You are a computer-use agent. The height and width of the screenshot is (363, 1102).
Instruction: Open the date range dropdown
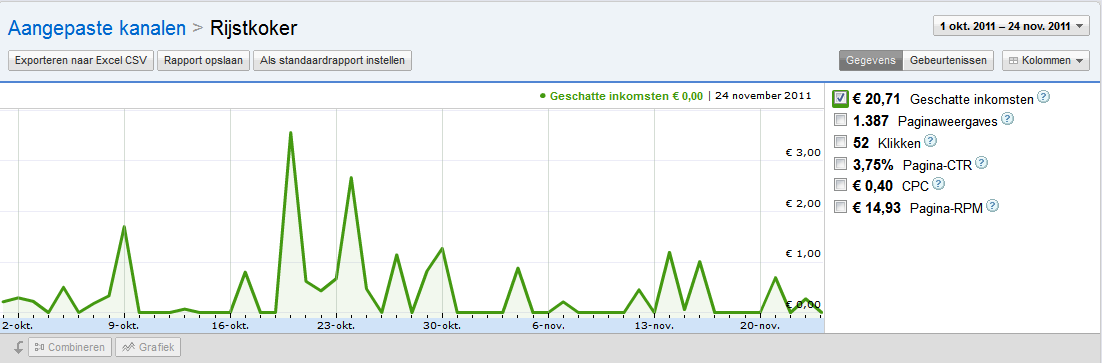tap(1011, 27)
